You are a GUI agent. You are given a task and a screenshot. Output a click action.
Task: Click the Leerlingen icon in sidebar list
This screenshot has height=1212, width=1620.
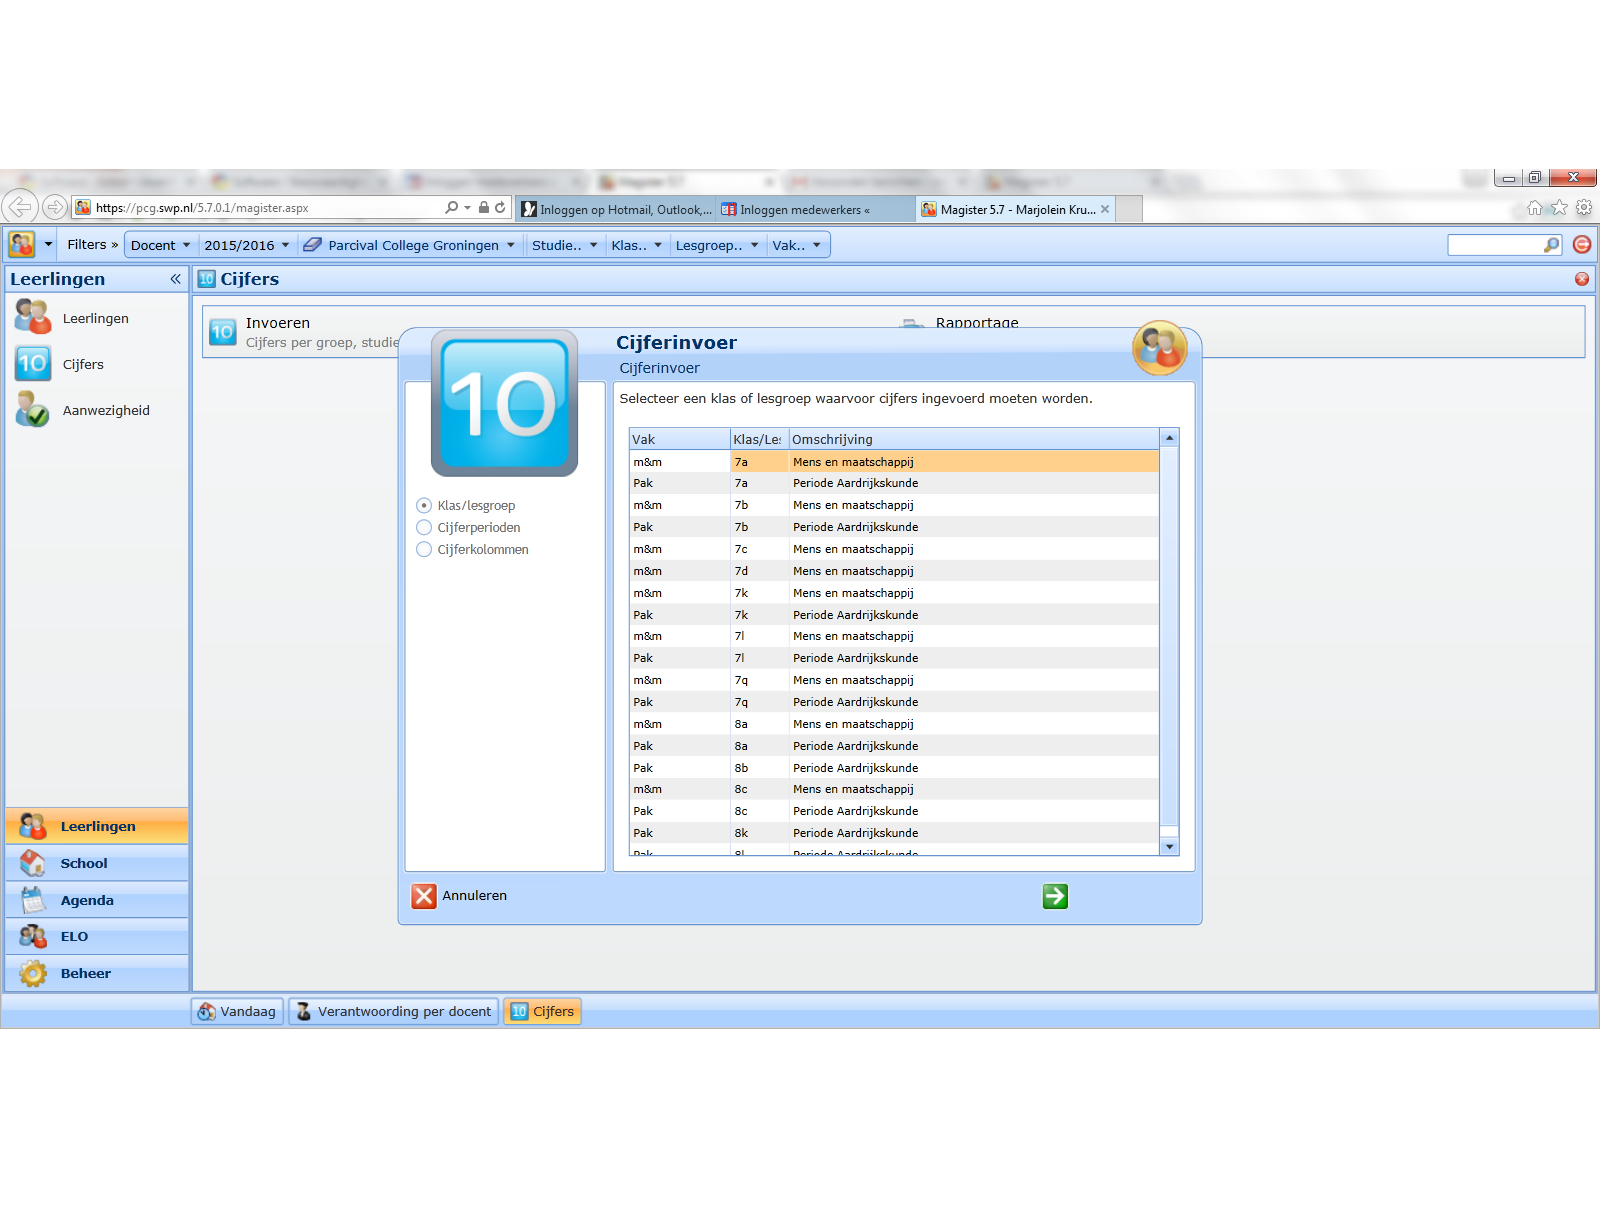(32, 318)
